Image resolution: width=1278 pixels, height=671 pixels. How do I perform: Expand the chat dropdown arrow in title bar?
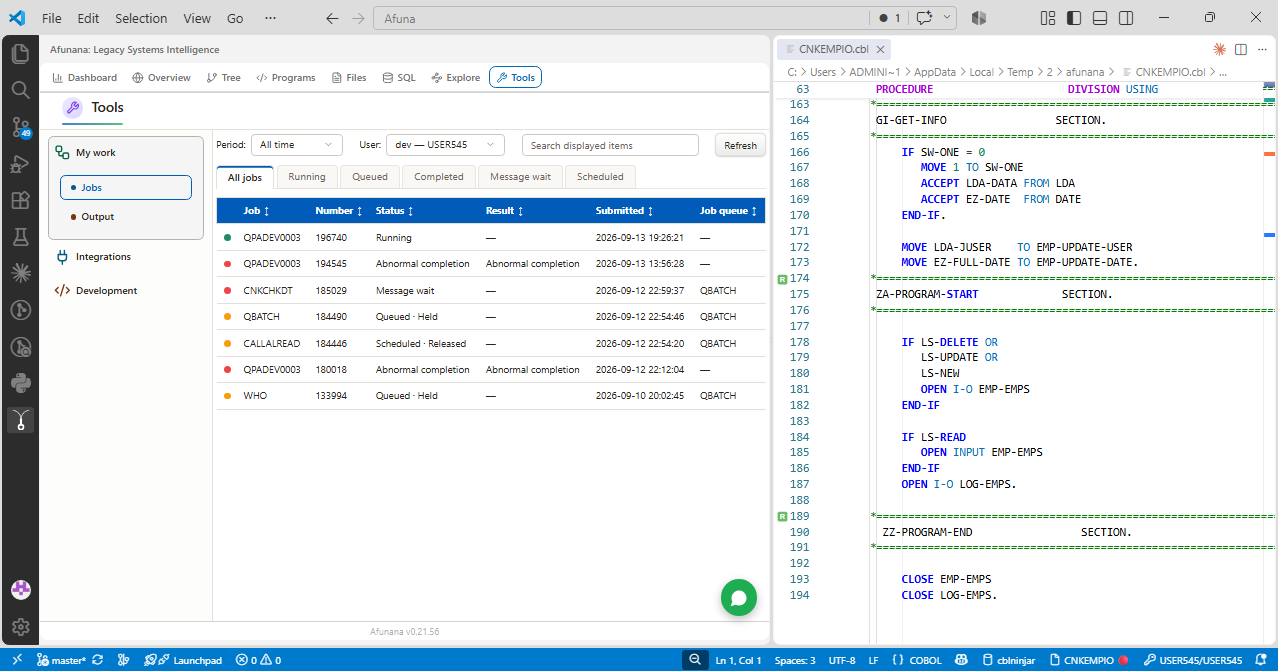click(x=946, y=18)
